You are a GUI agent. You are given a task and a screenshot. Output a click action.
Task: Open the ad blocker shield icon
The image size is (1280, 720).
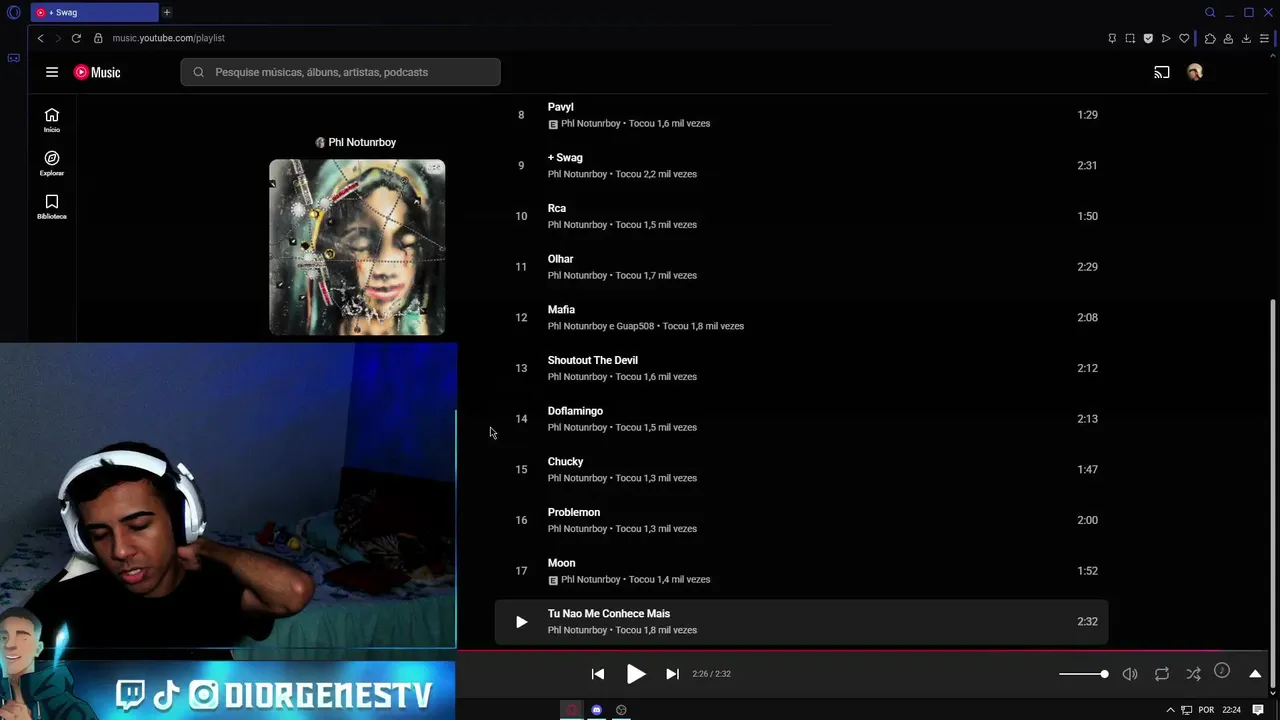(1148, 38)
